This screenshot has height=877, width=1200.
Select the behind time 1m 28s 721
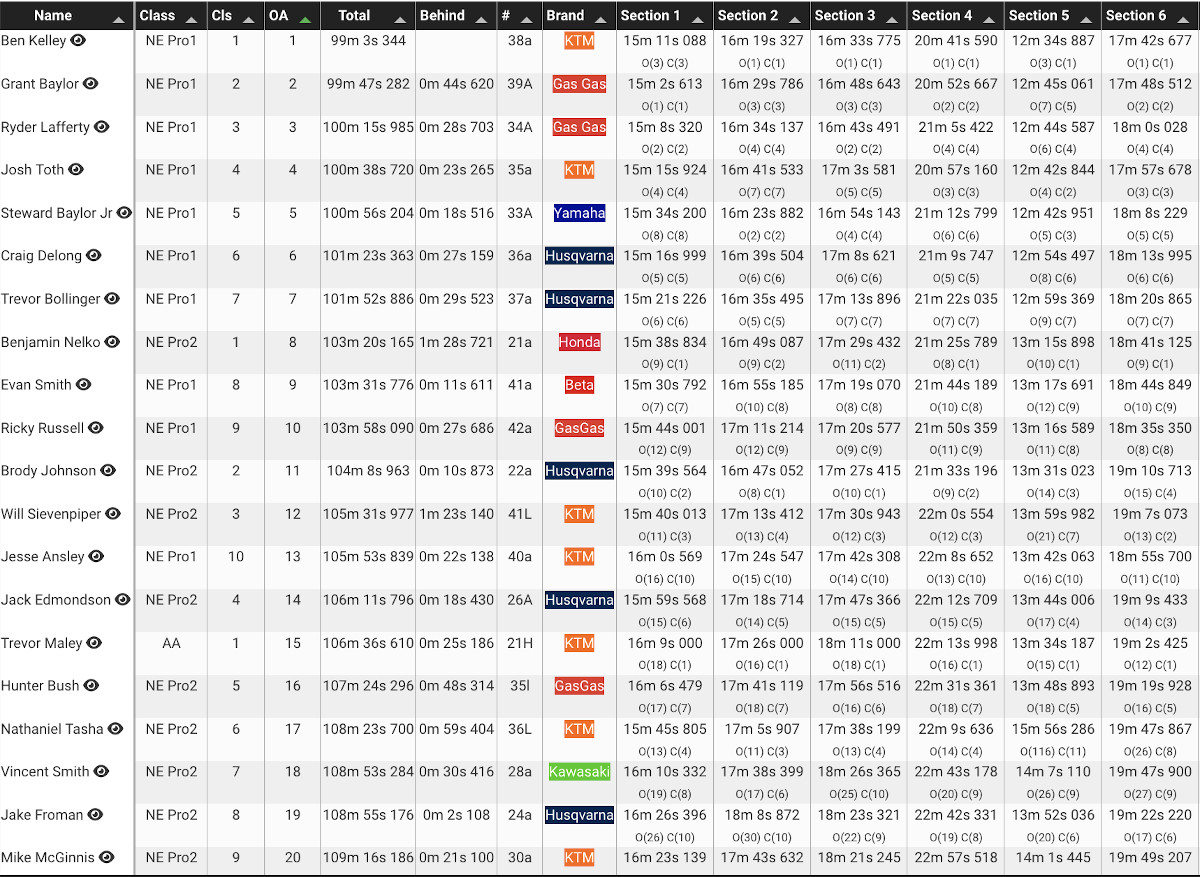click(x=456, y=342)
